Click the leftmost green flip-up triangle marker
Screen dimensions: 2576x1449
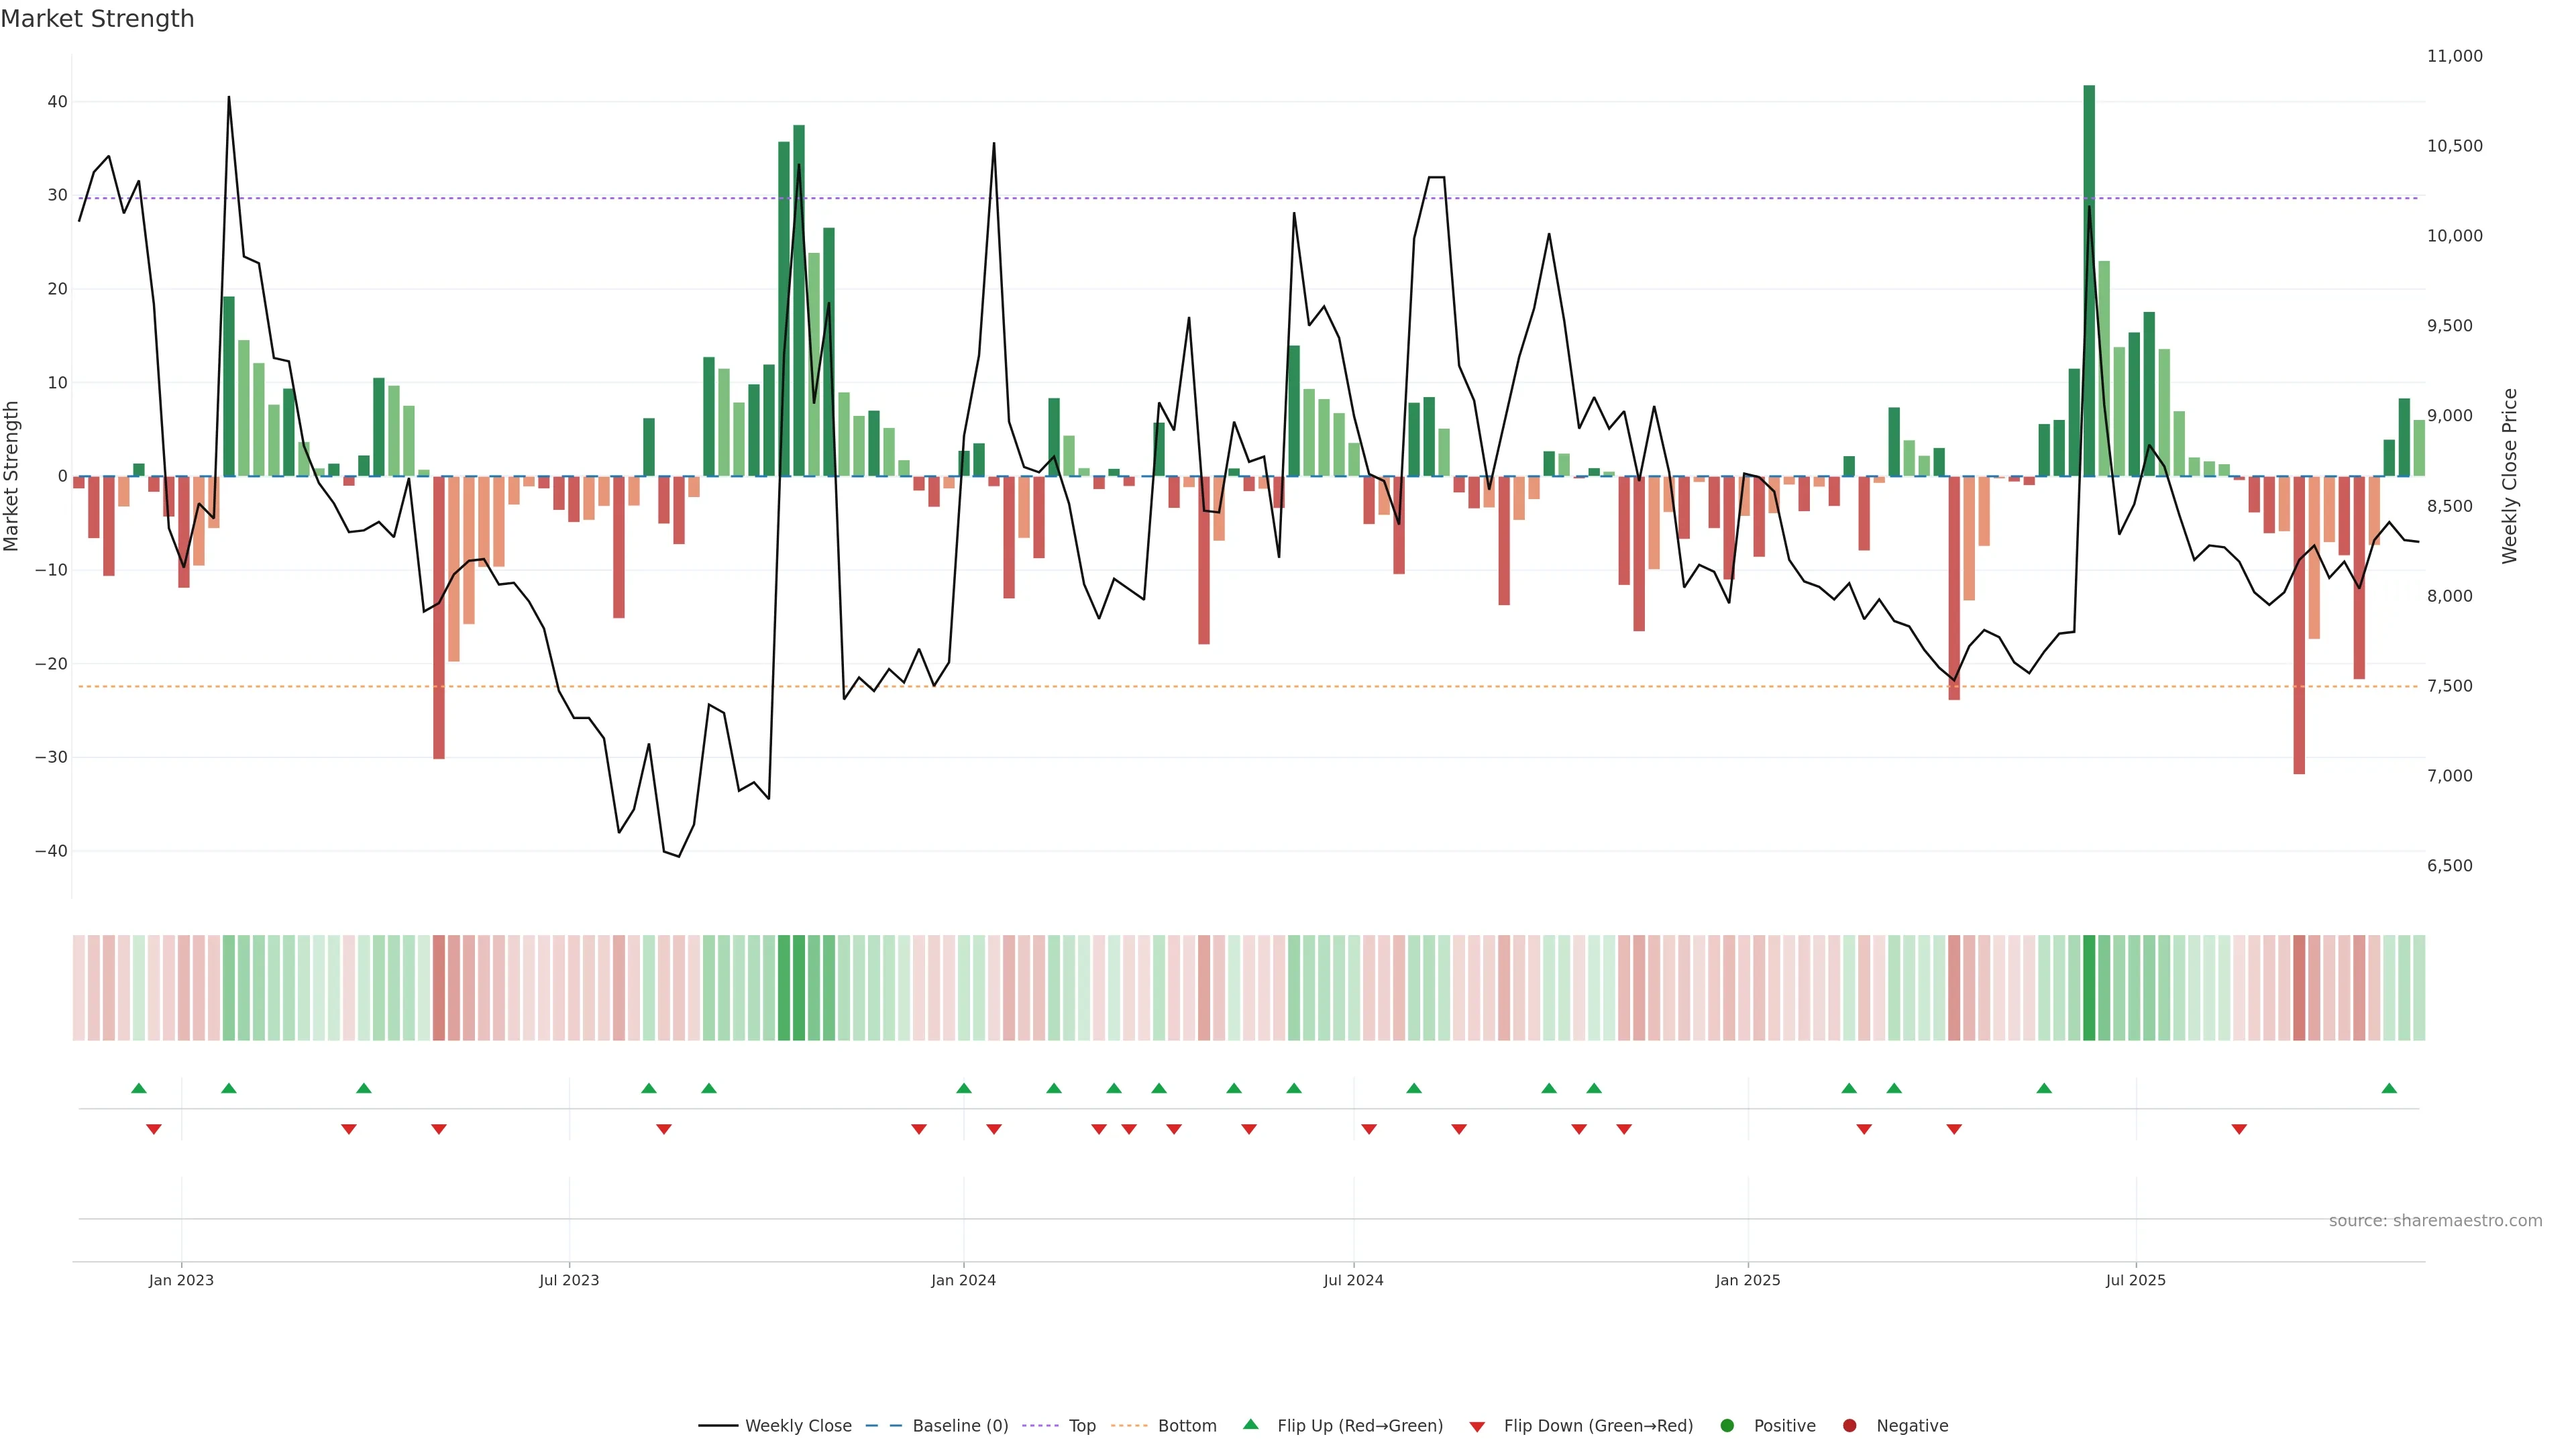(x=139, y=1088)
